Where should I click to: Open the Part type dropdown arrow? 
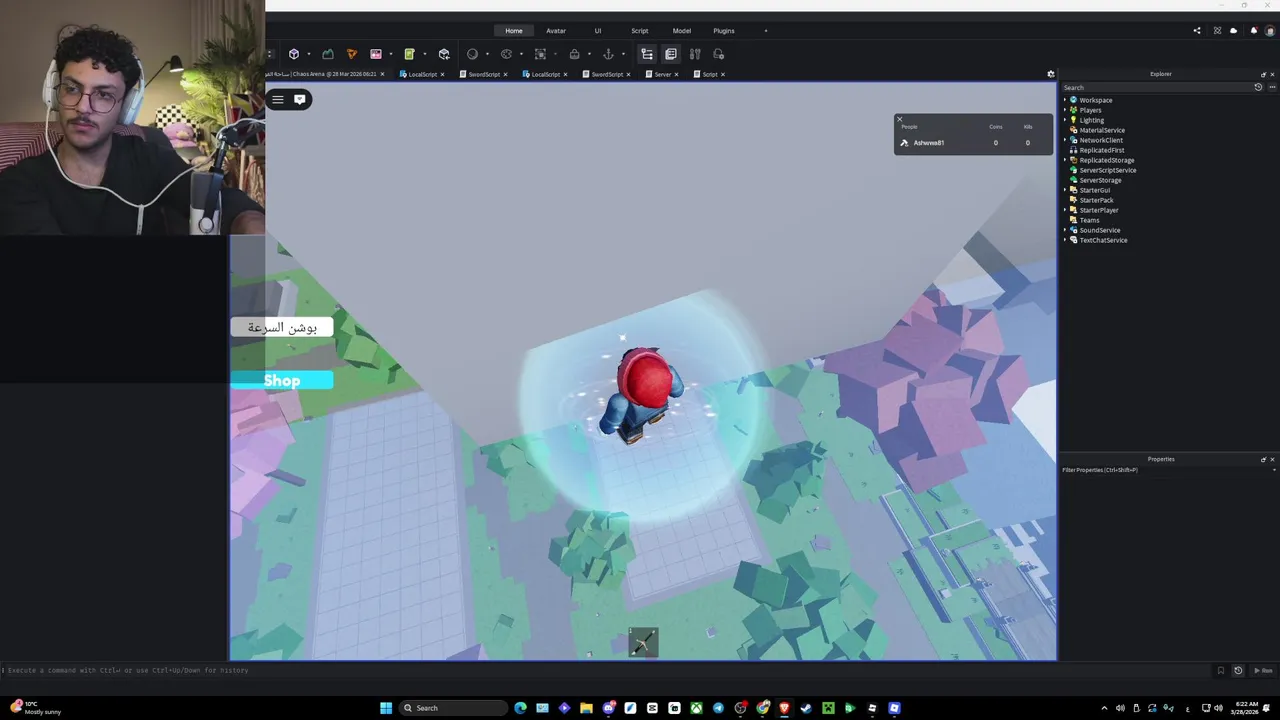click(308, 54)
